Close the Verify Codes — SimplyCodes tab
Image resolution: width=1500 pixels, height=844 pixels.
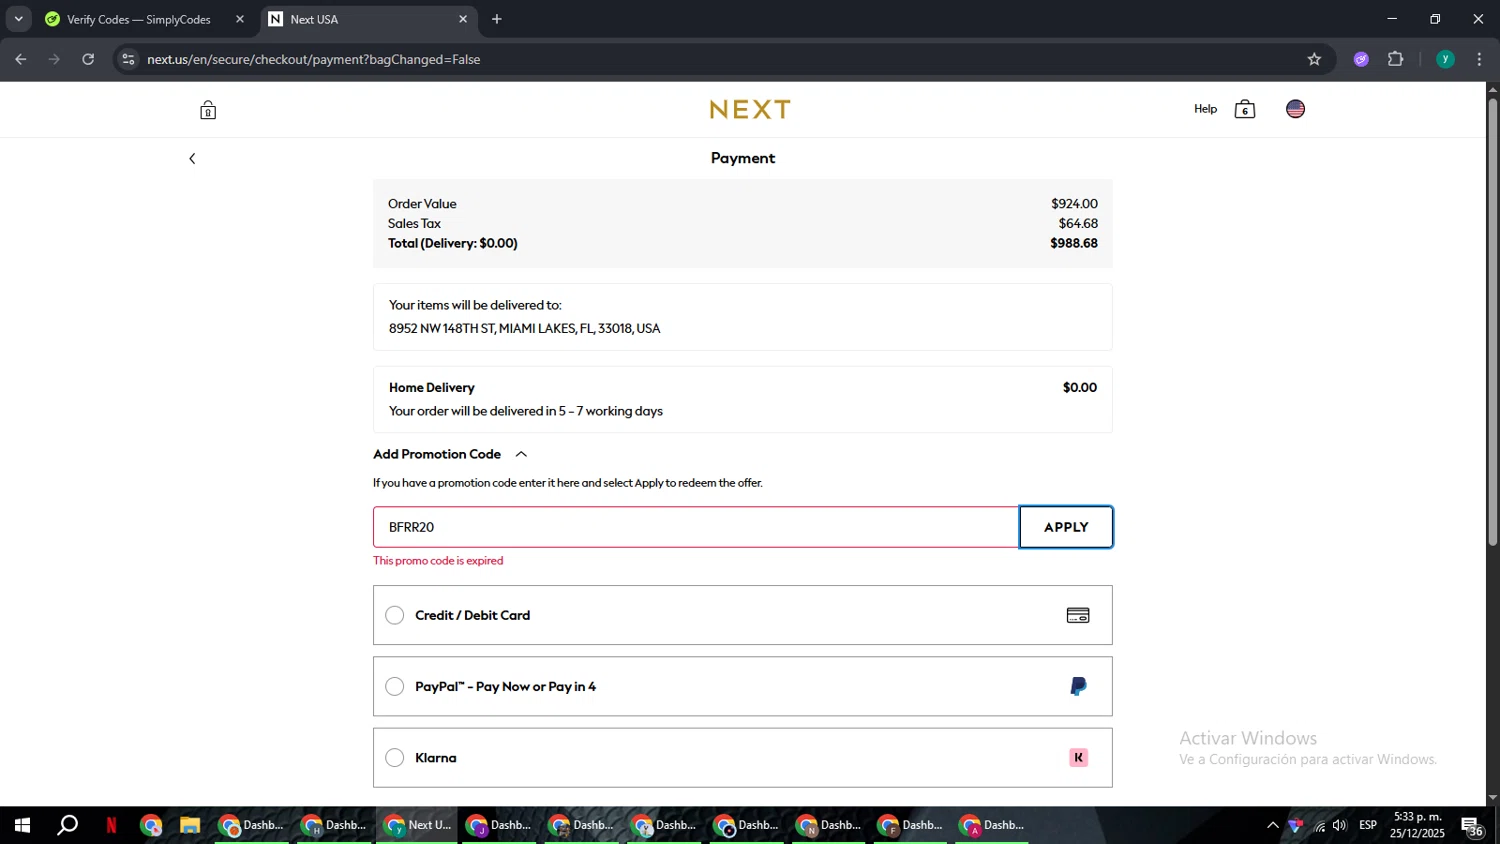[240, 19]
